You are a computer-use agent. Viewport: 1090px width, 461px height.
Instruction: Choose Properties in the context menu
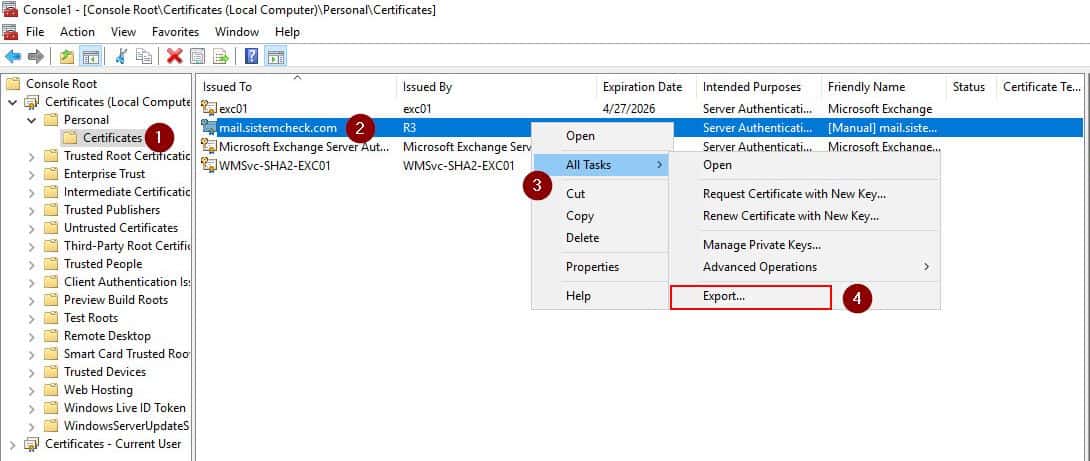click(x=599, y=267)
